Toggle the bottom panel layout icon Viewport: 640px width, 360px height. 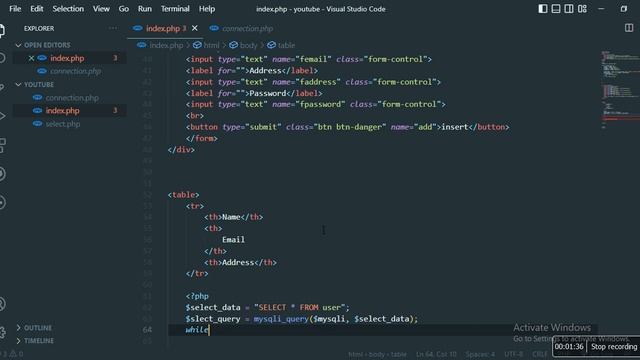coord(556,9)
